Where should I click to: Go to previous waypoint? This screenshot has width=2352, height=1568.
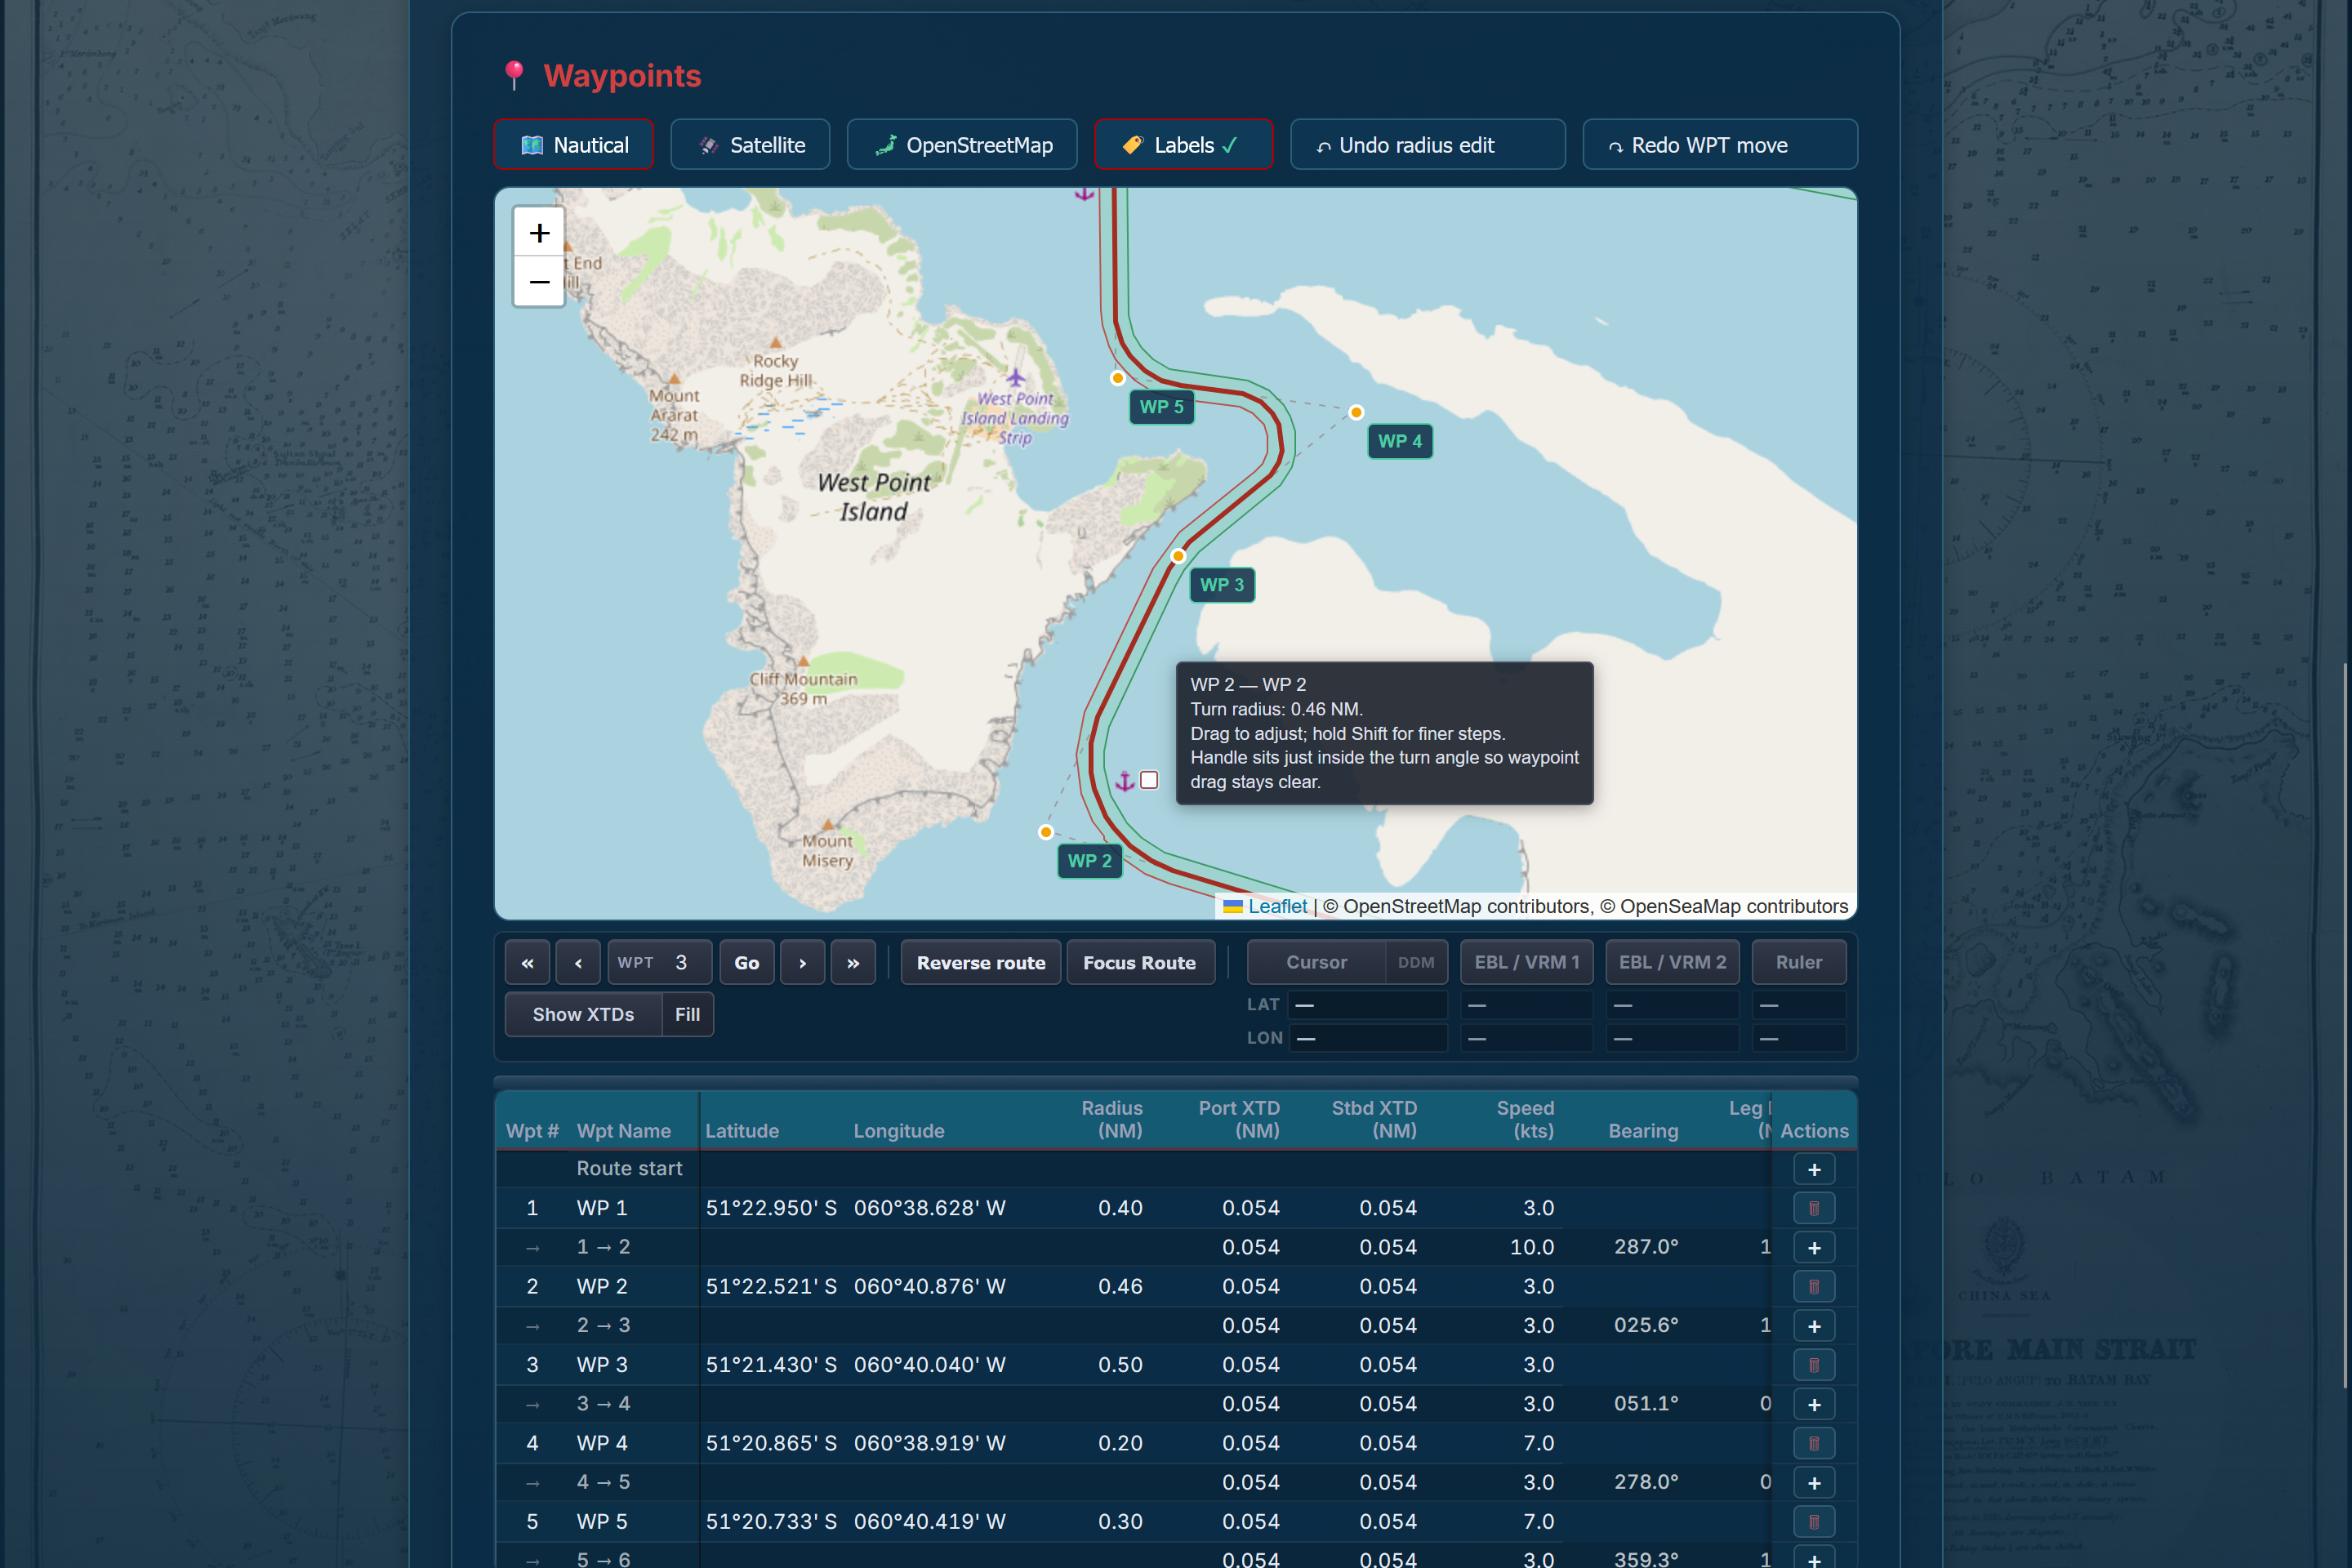point(578,962)
